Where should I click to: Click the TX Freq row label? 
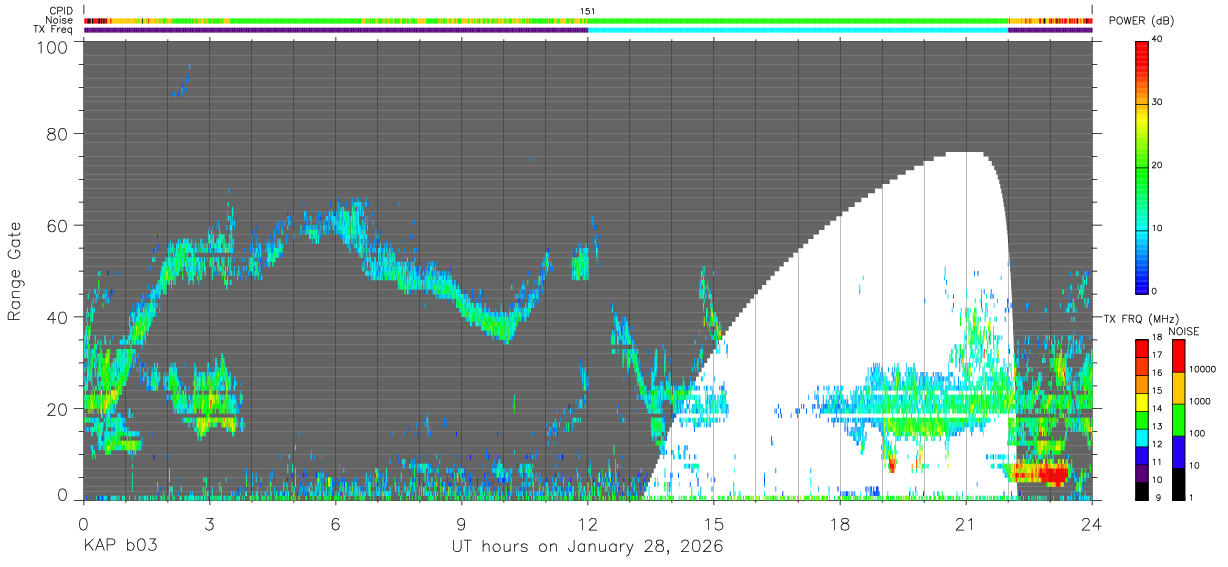click(54, 29)
